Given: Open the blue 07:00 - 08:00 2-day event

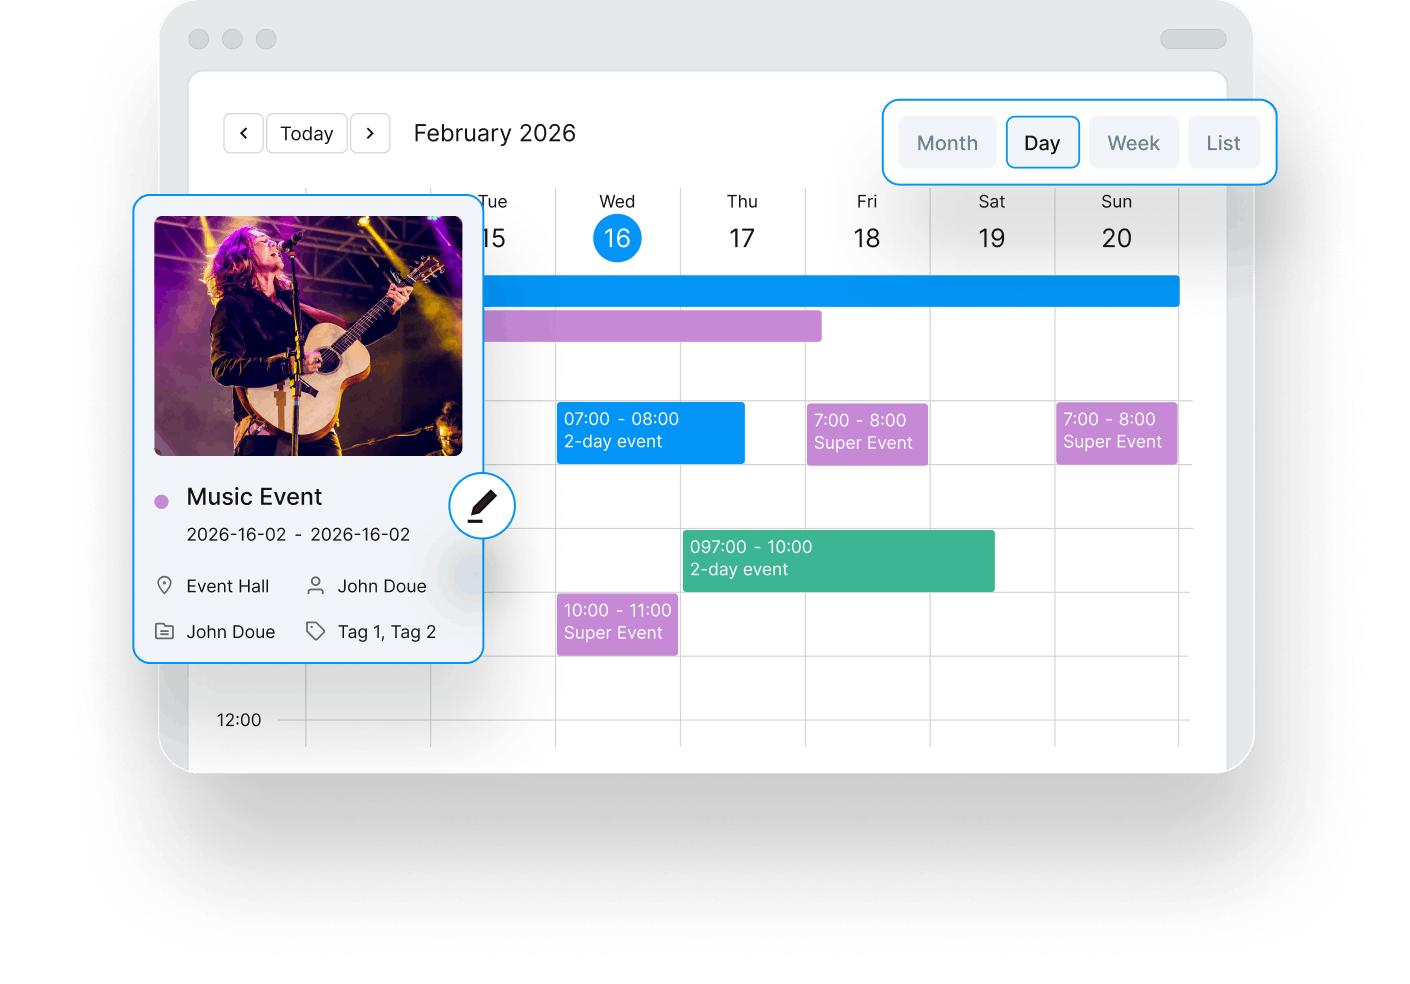Looking at the screenshot, I should [650, 432].
